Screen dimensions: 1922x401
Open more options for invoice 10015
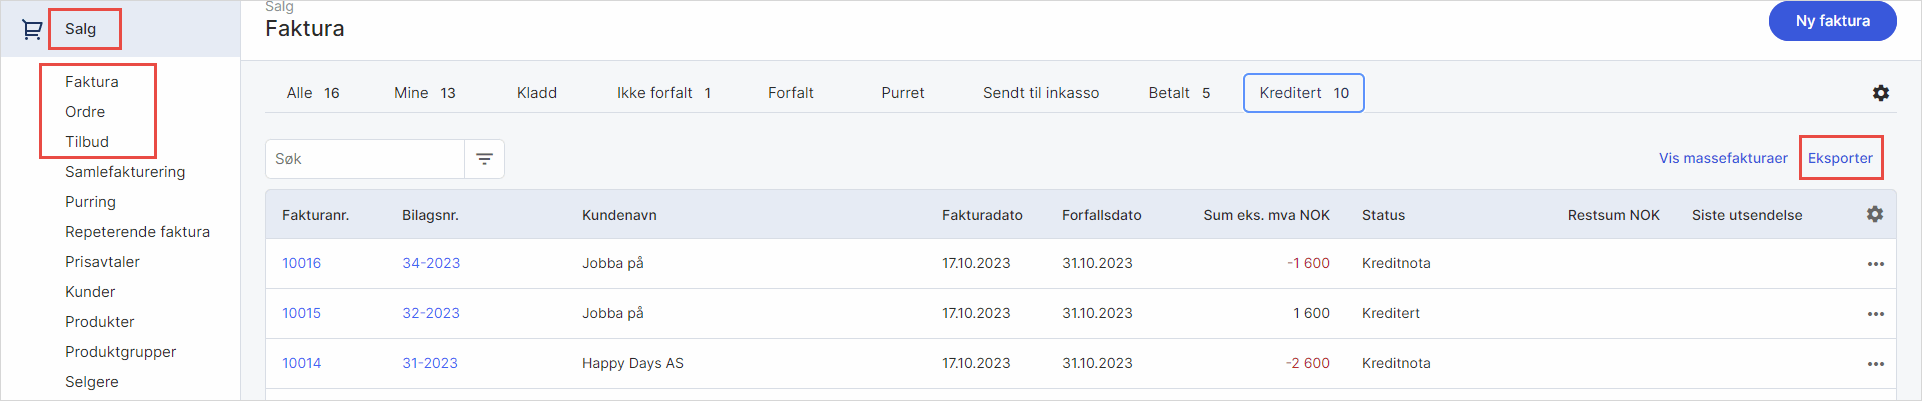click(x=1875, y=314)
